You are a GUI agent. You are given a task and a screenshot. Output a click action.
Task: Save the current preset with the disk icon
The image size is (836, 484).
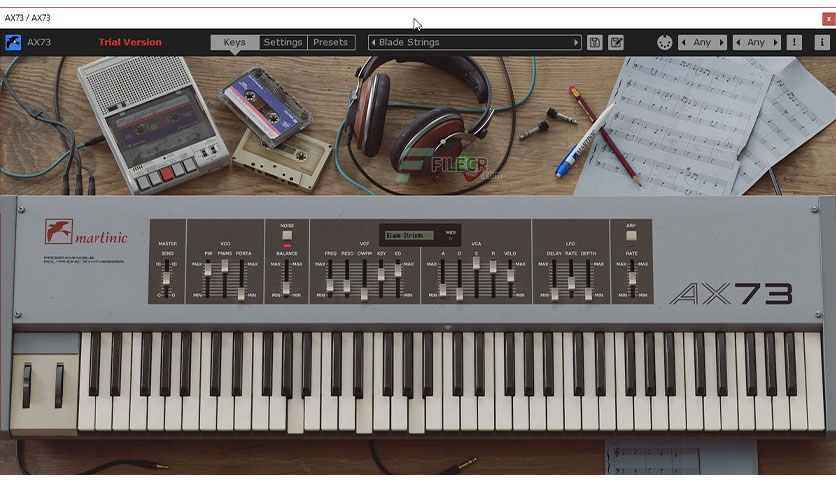(x=594, y=42)
